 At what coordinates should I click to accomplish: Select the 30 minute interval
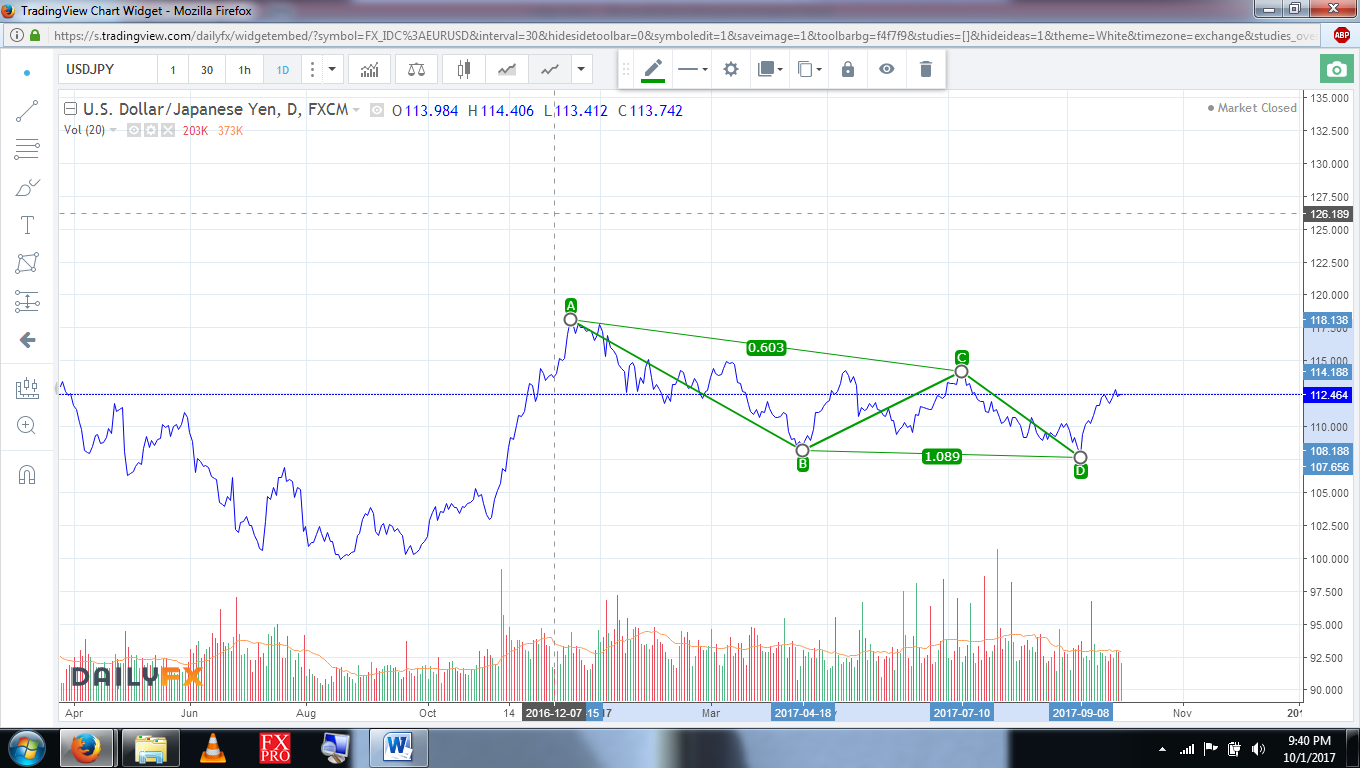point(207,70)
